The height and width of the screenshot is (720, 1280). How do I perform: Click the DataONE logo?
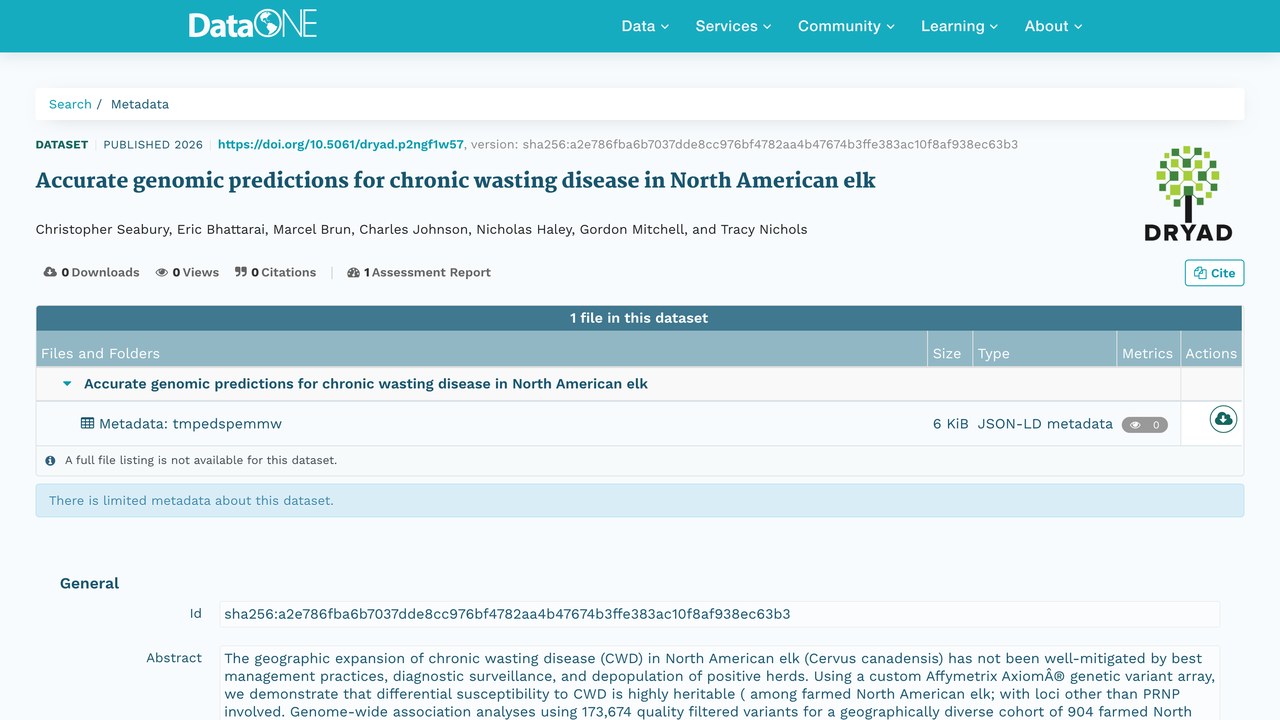click(253, 25)
